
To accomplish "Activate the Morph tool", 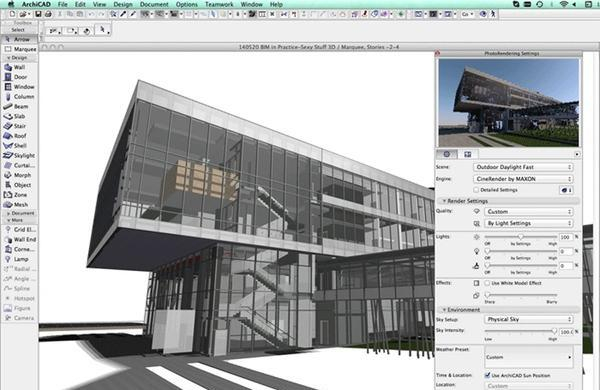I will pos(19,175).
